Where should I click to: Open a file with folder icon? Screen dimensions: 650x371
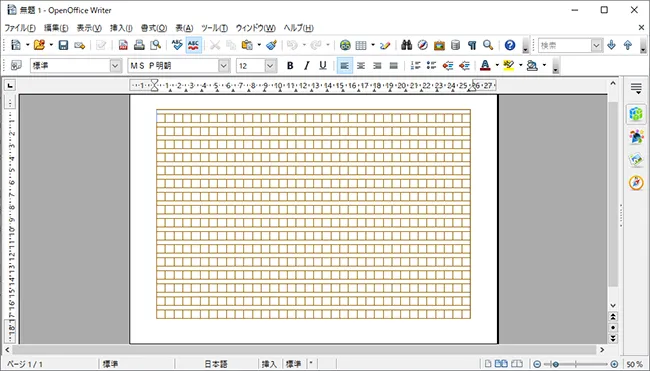[x=39, y=45]
